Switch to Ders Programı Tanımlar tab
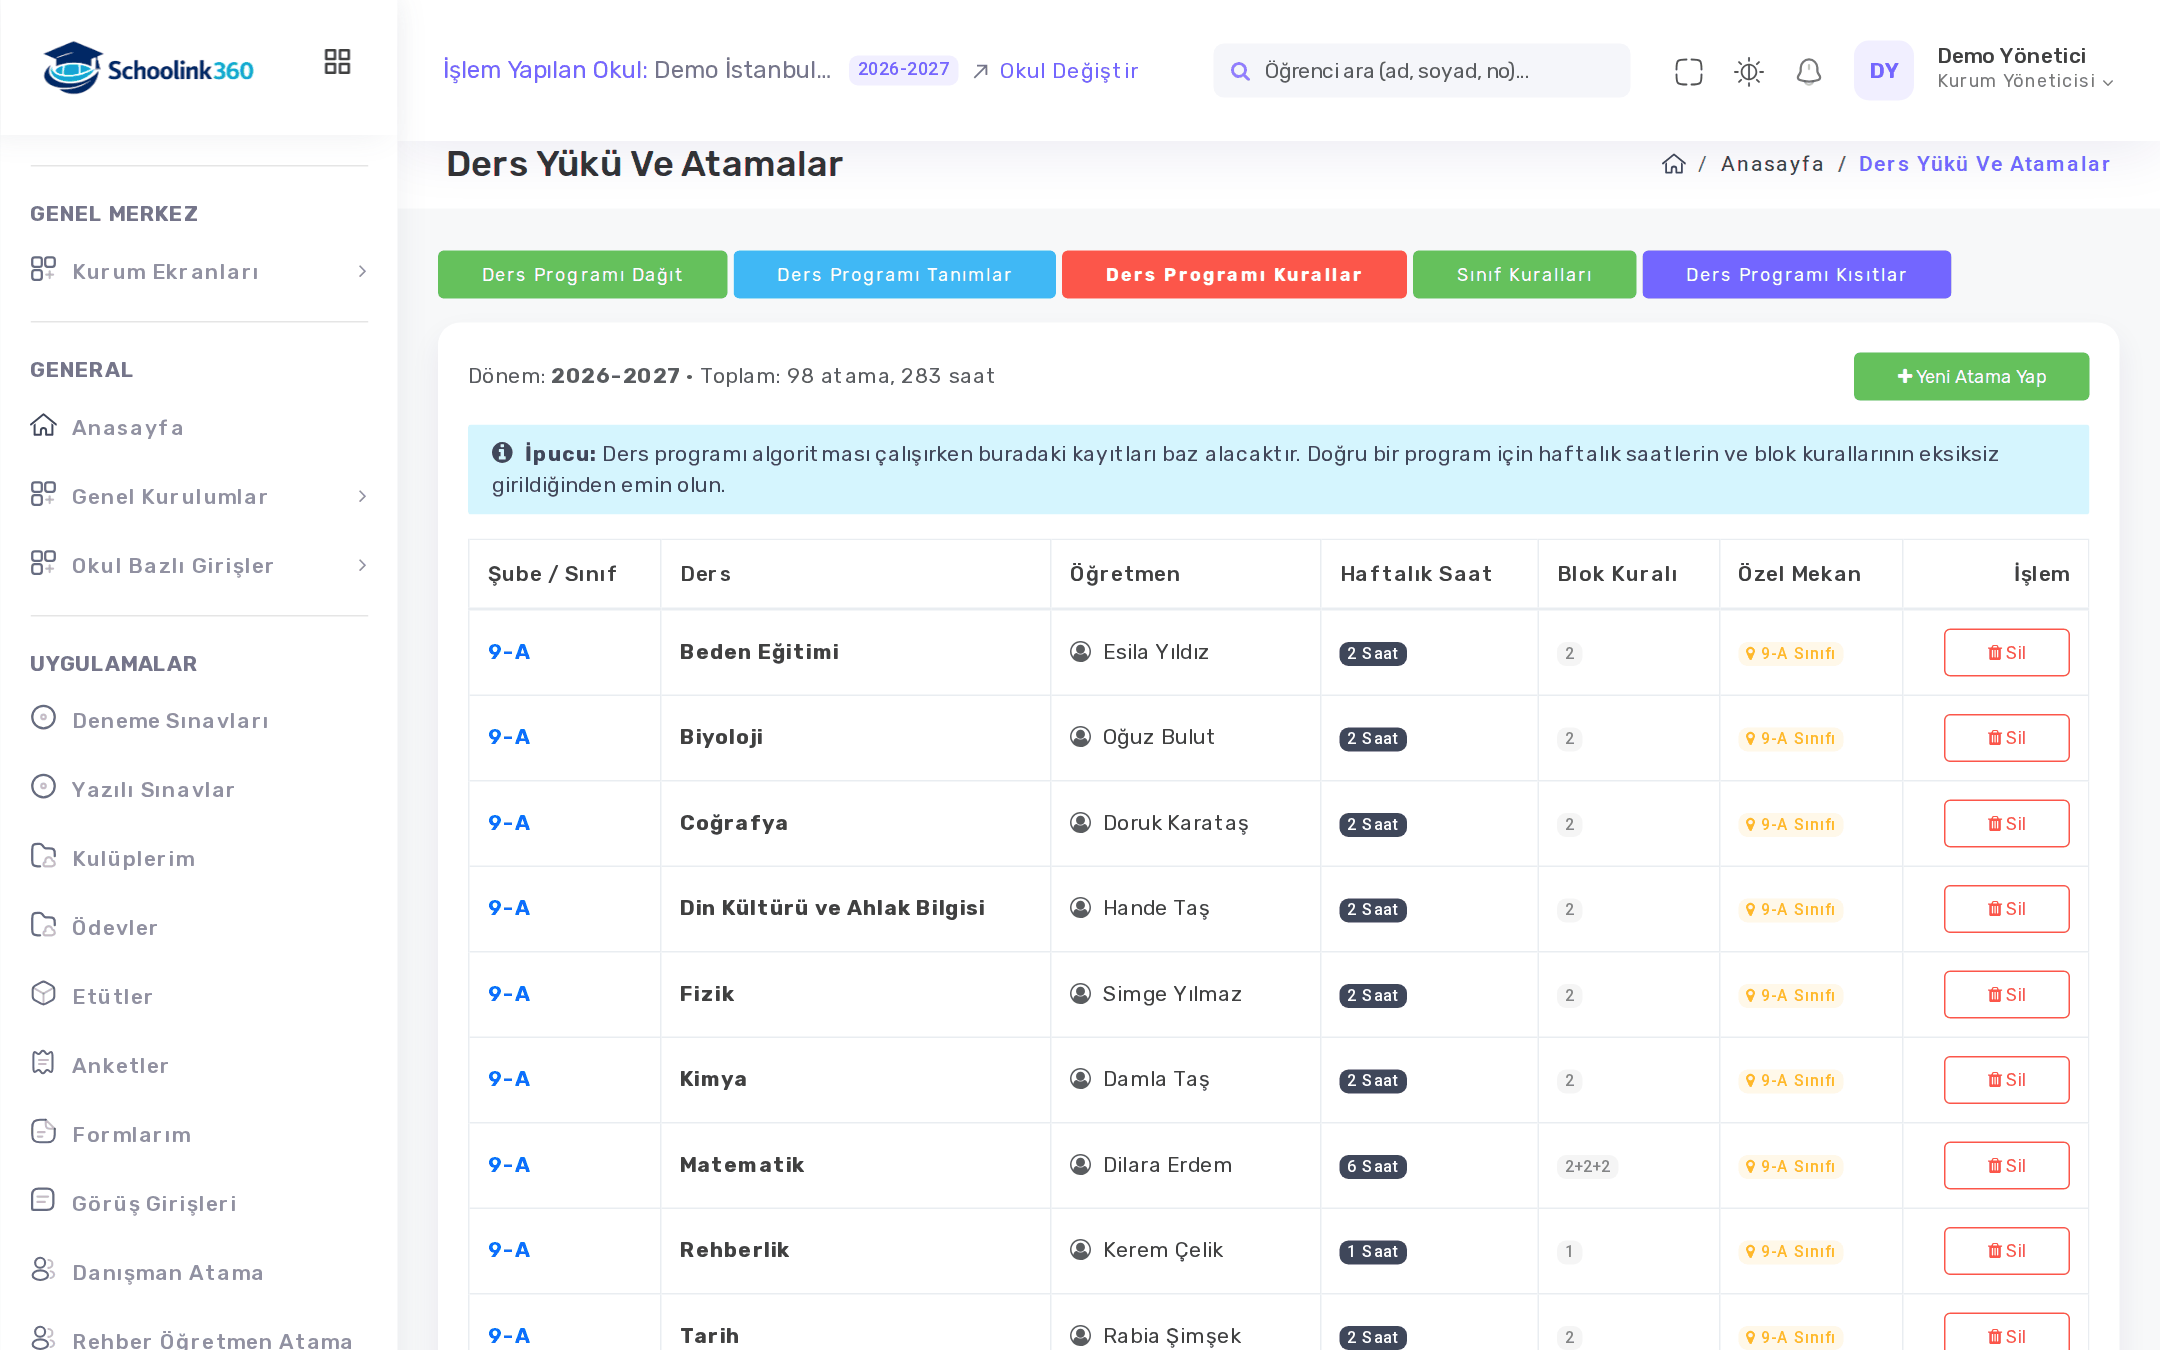 (894, 274)
